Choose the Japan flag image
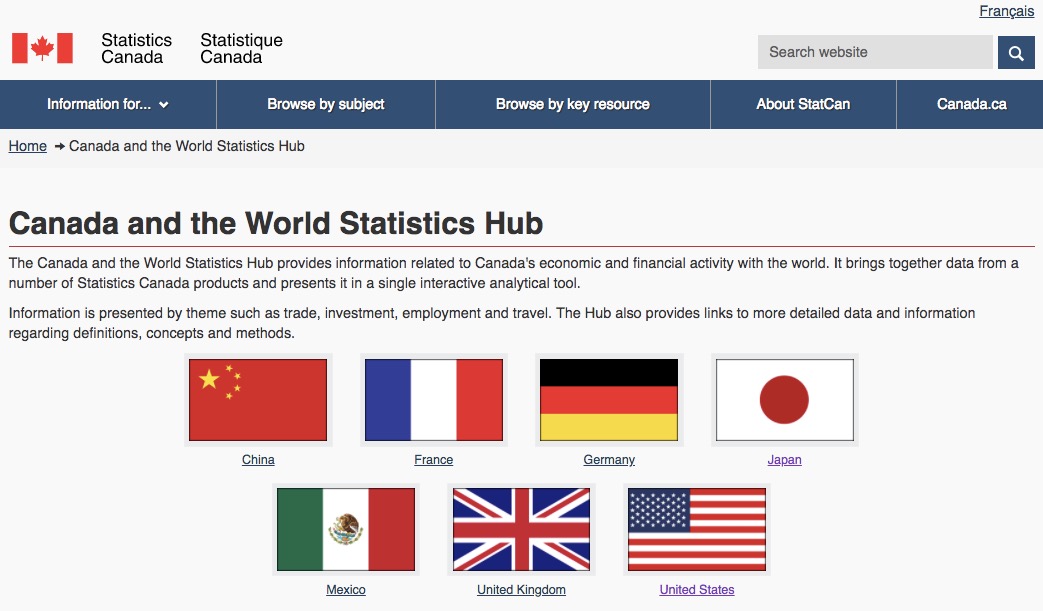 pyautogui.click(x=784, y=400)
